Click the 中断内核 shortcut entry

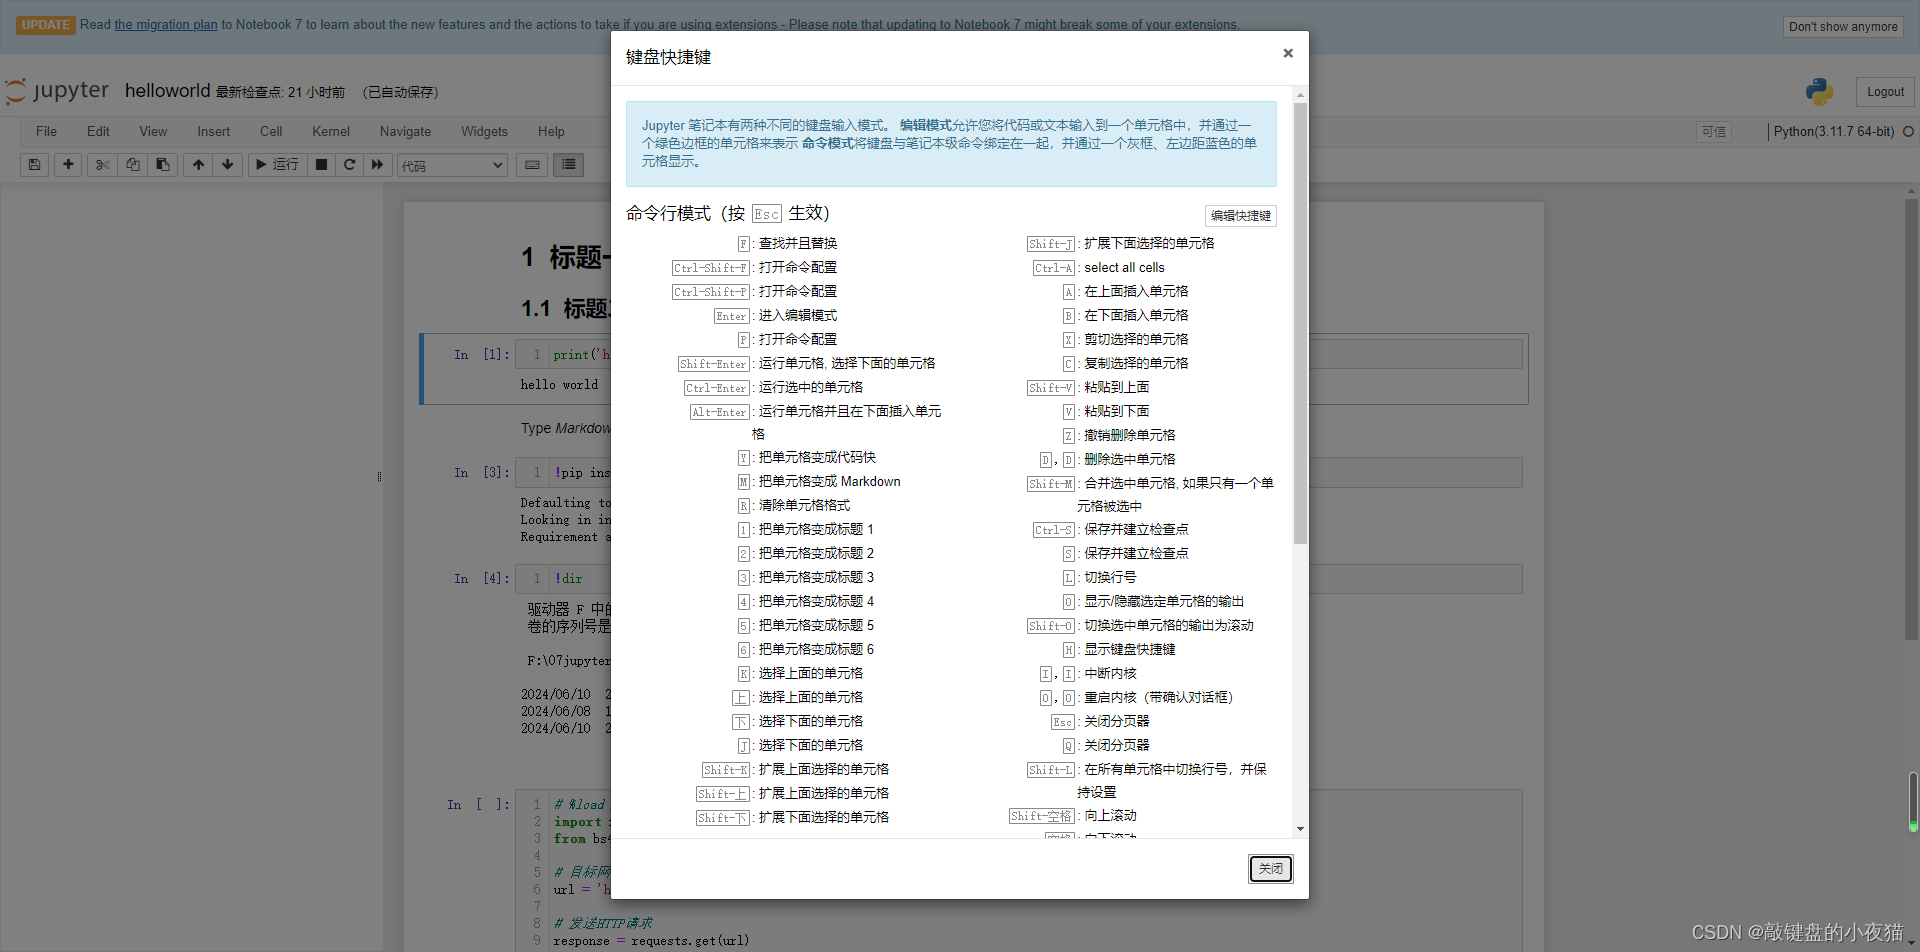1110,674
